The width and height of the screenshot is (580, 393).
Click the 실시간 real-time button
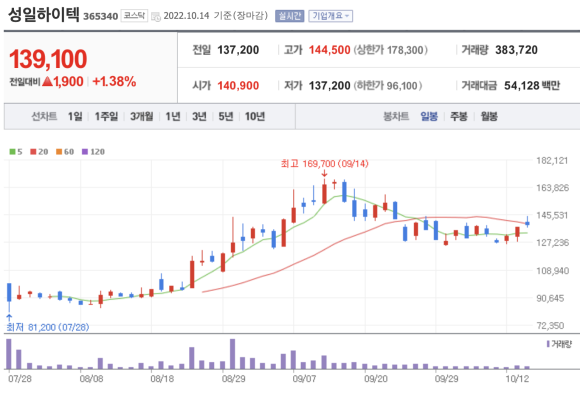[x=289, y=16]
